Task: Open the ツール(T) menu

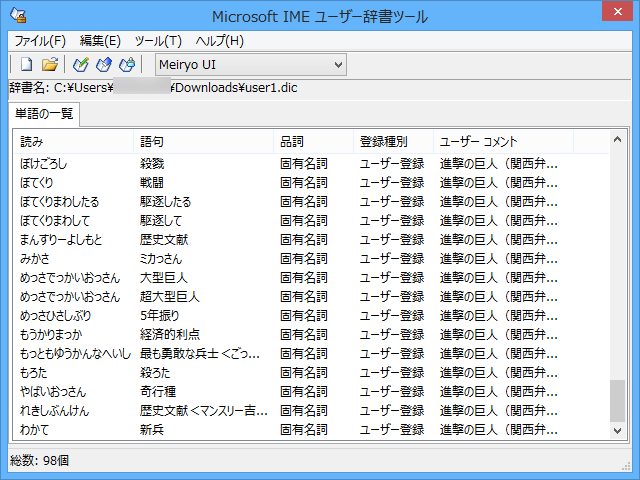Action: pos(158,41)
